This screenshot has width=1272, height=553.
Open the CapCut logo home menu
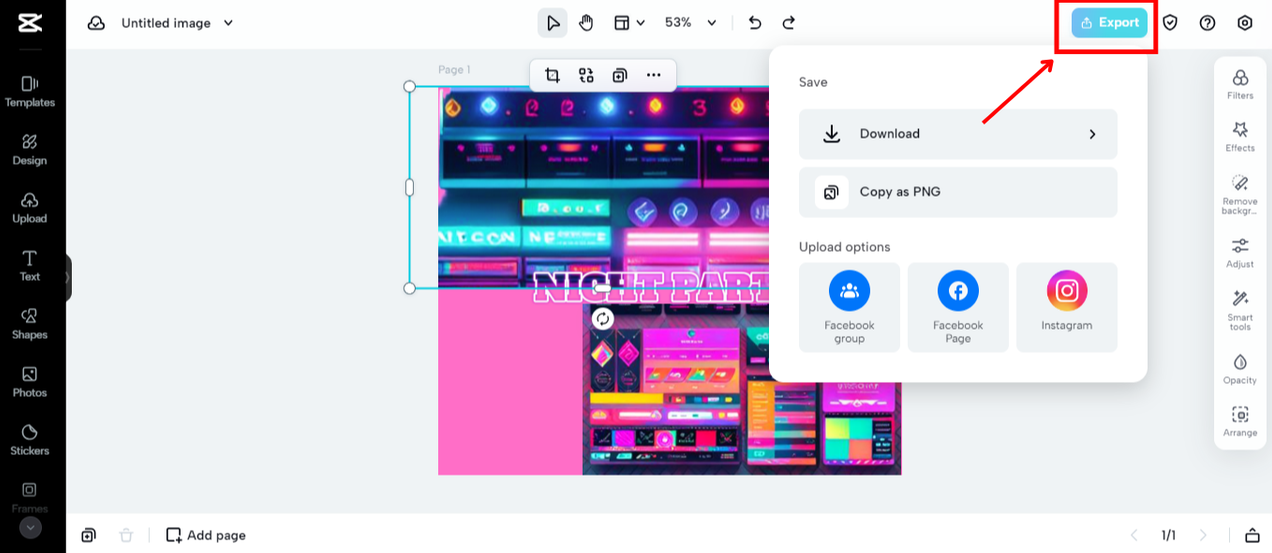[x=30, y=22]
